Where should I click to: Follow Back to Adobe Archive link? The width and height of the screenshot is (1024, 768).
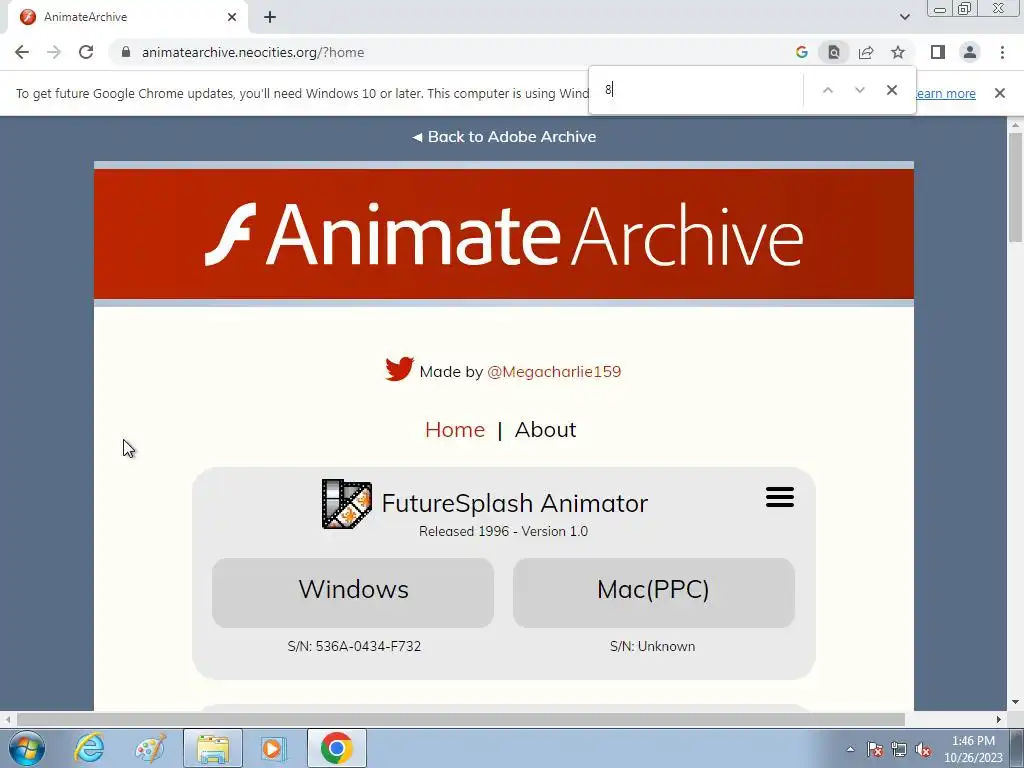(504, 136)
